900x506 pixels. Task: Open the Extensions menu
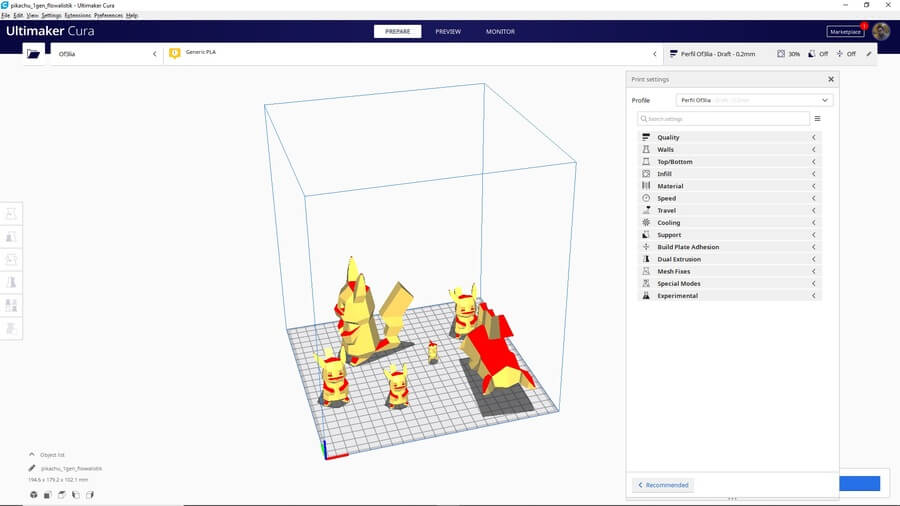(77, 16)
